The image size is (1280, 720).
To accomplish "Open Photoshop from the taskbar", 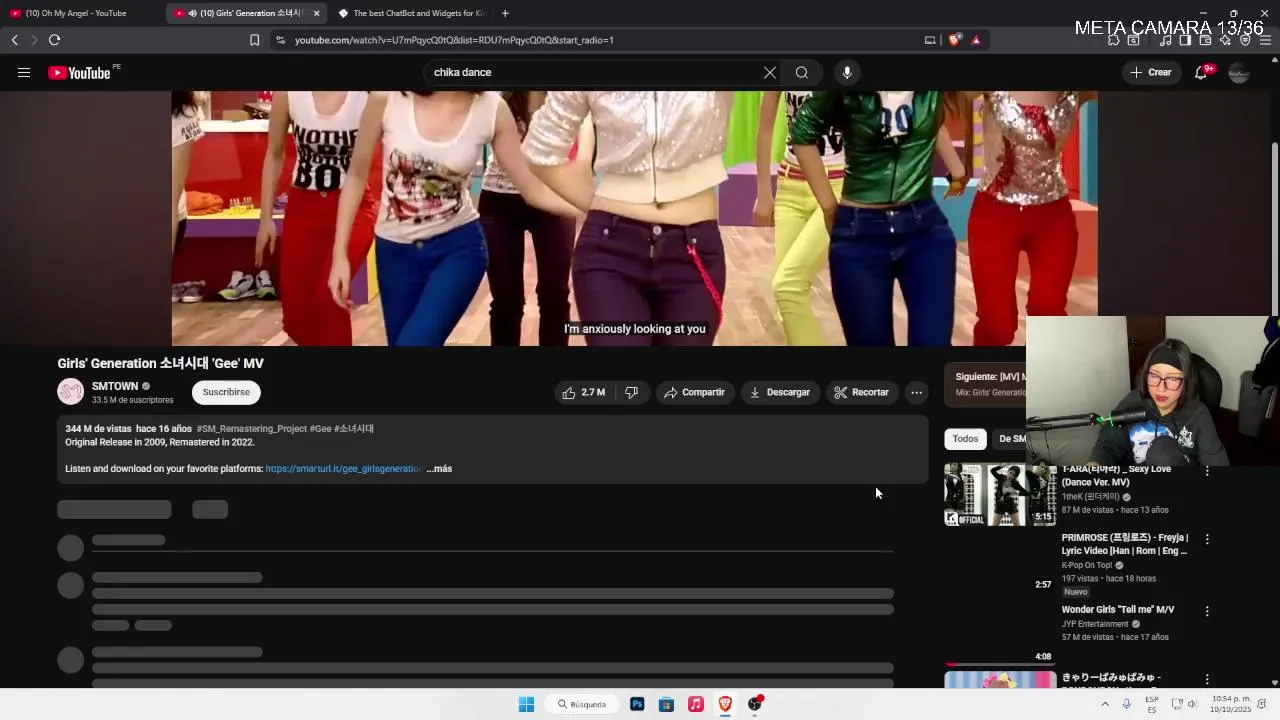I will [x=637, y=704].
